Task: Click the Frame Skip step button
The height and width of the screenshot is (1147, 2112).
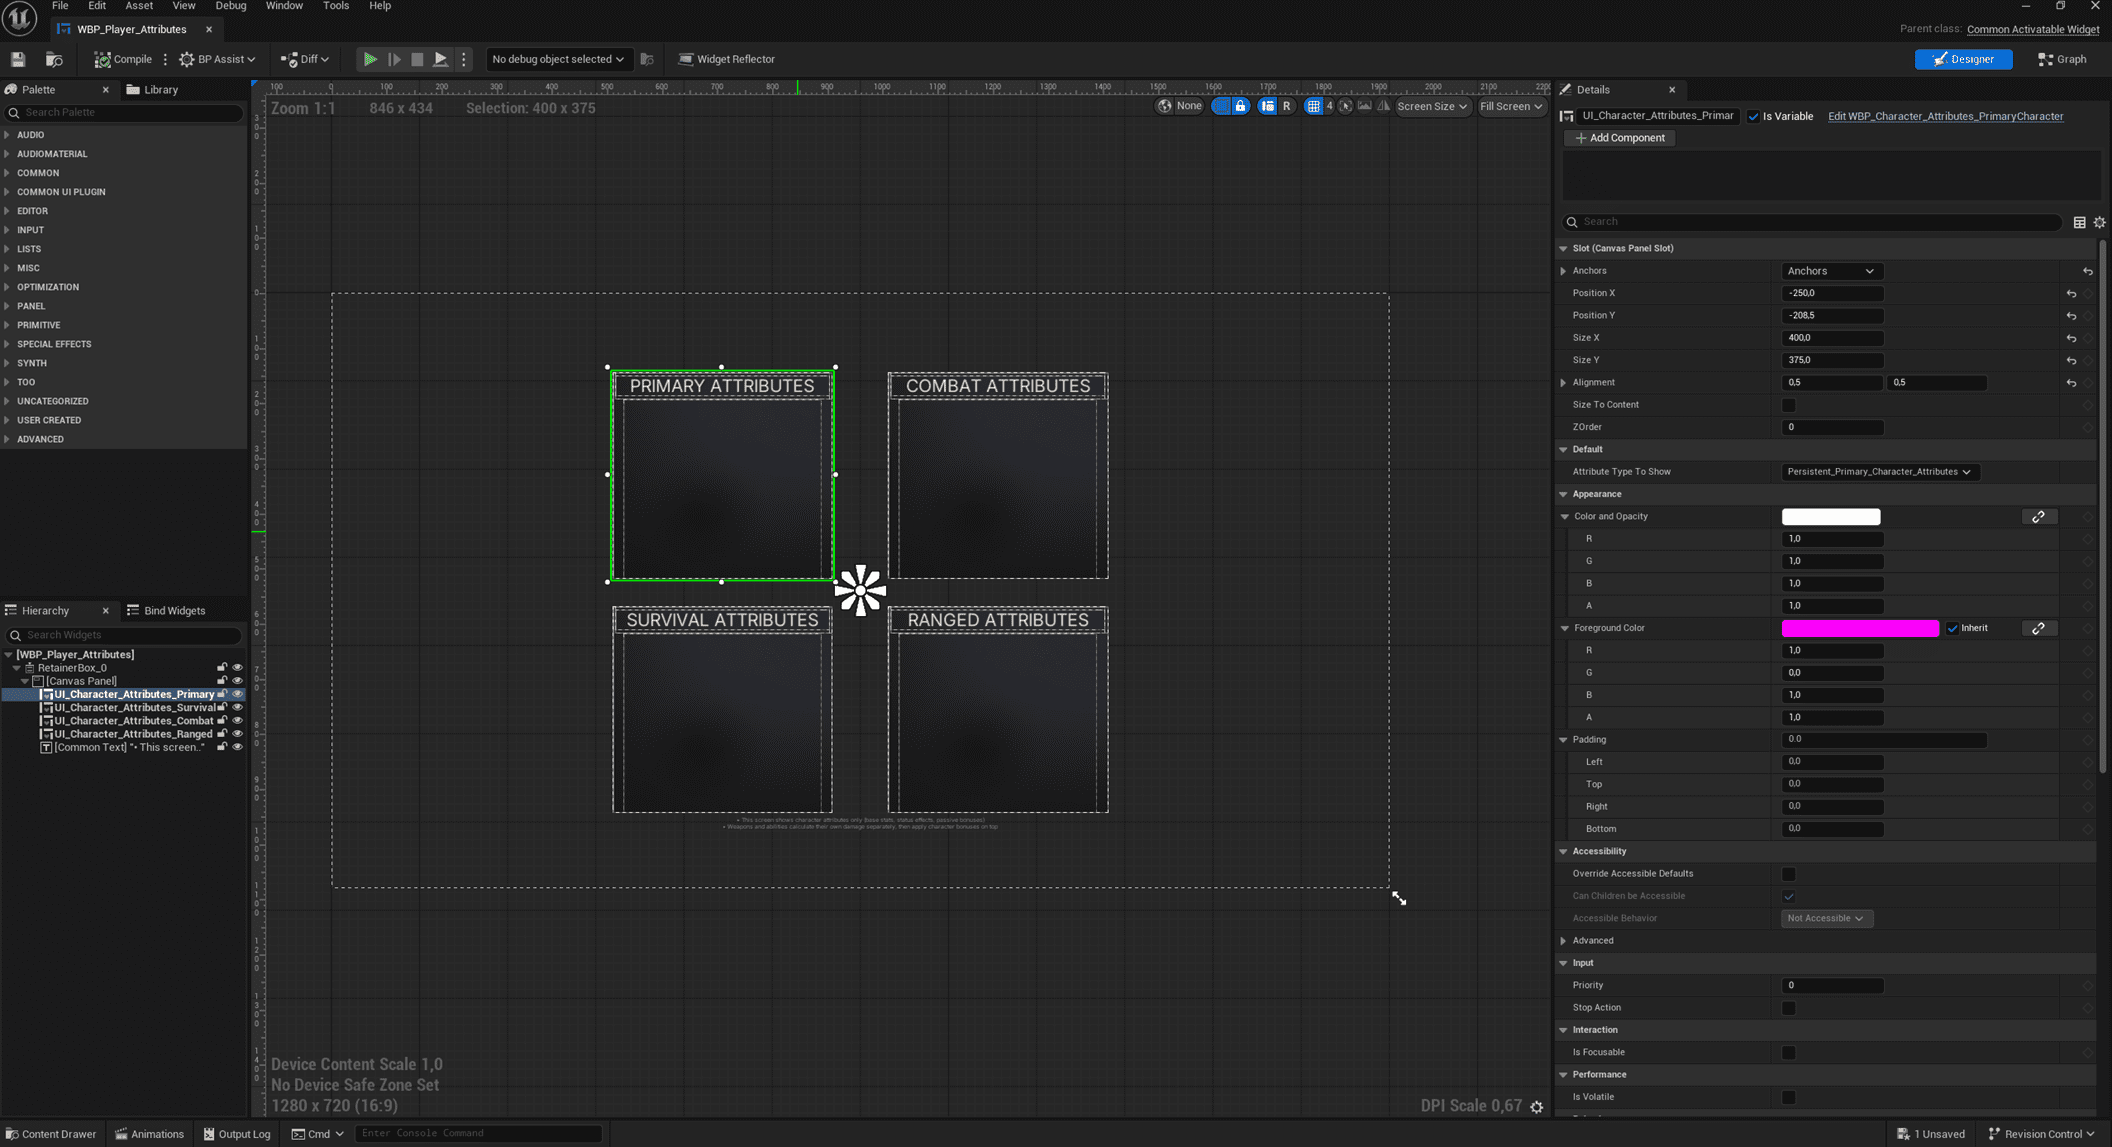Action: [x=394, y=59]
